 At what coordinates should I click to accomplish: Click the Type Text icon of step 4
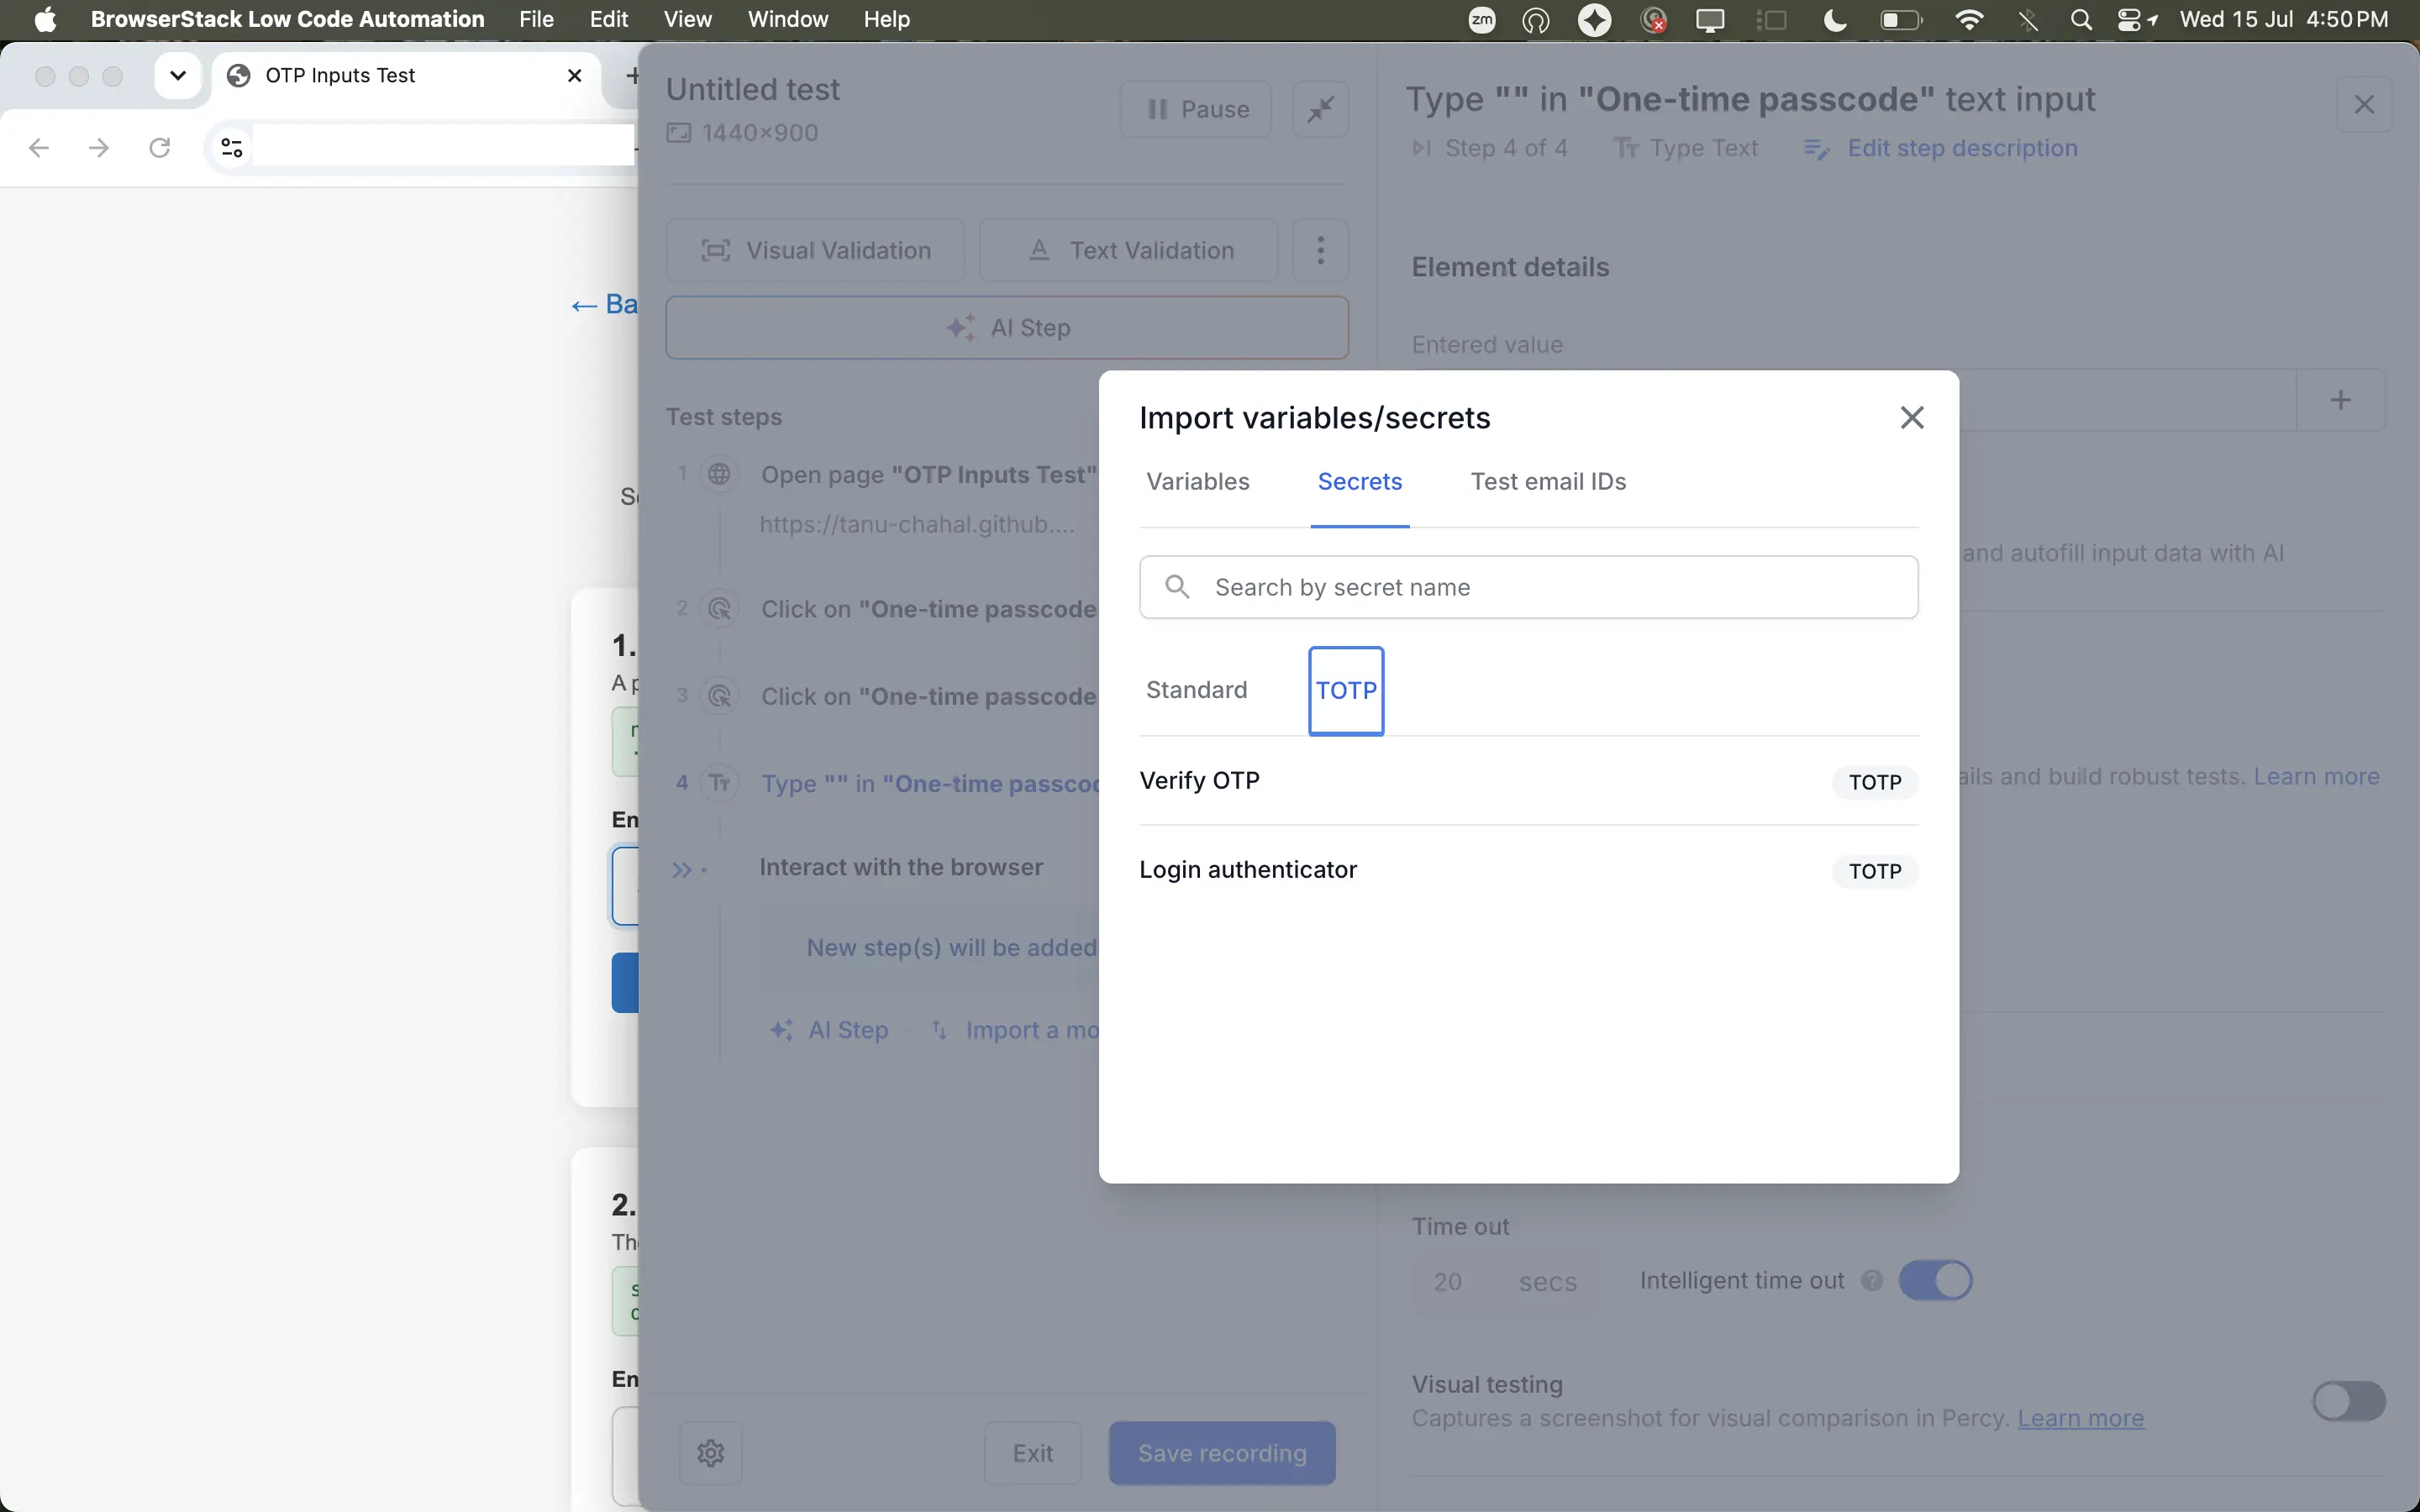719,783
